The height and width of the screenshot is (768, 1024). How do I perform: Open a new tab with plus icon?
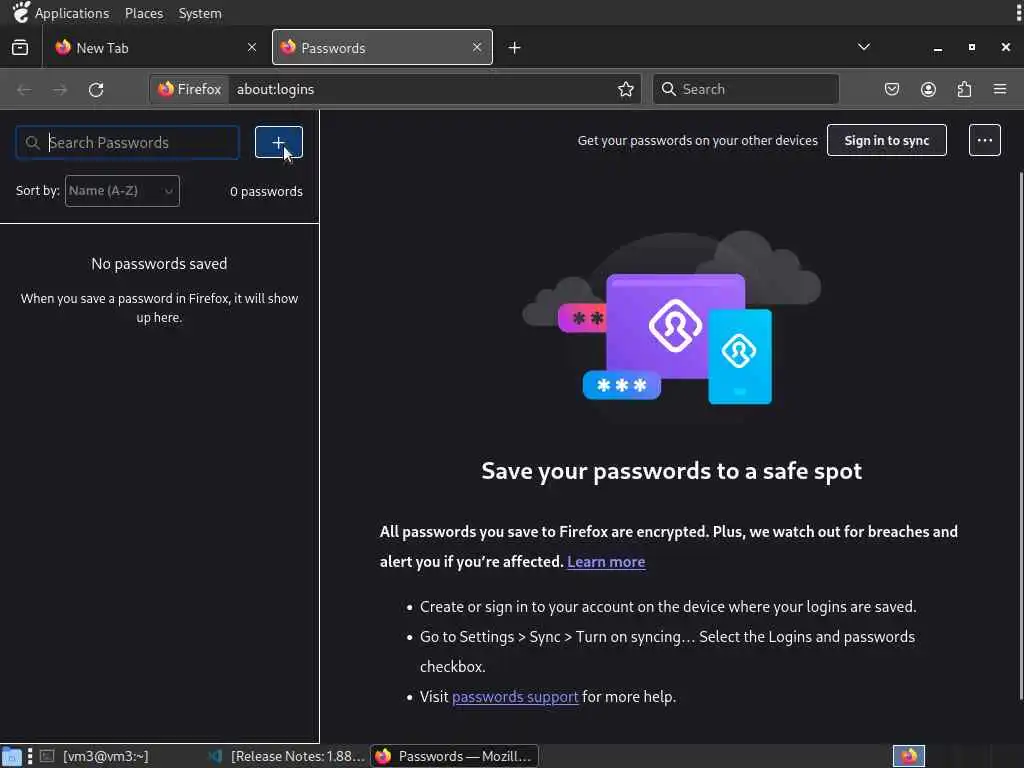click(515, 48)
